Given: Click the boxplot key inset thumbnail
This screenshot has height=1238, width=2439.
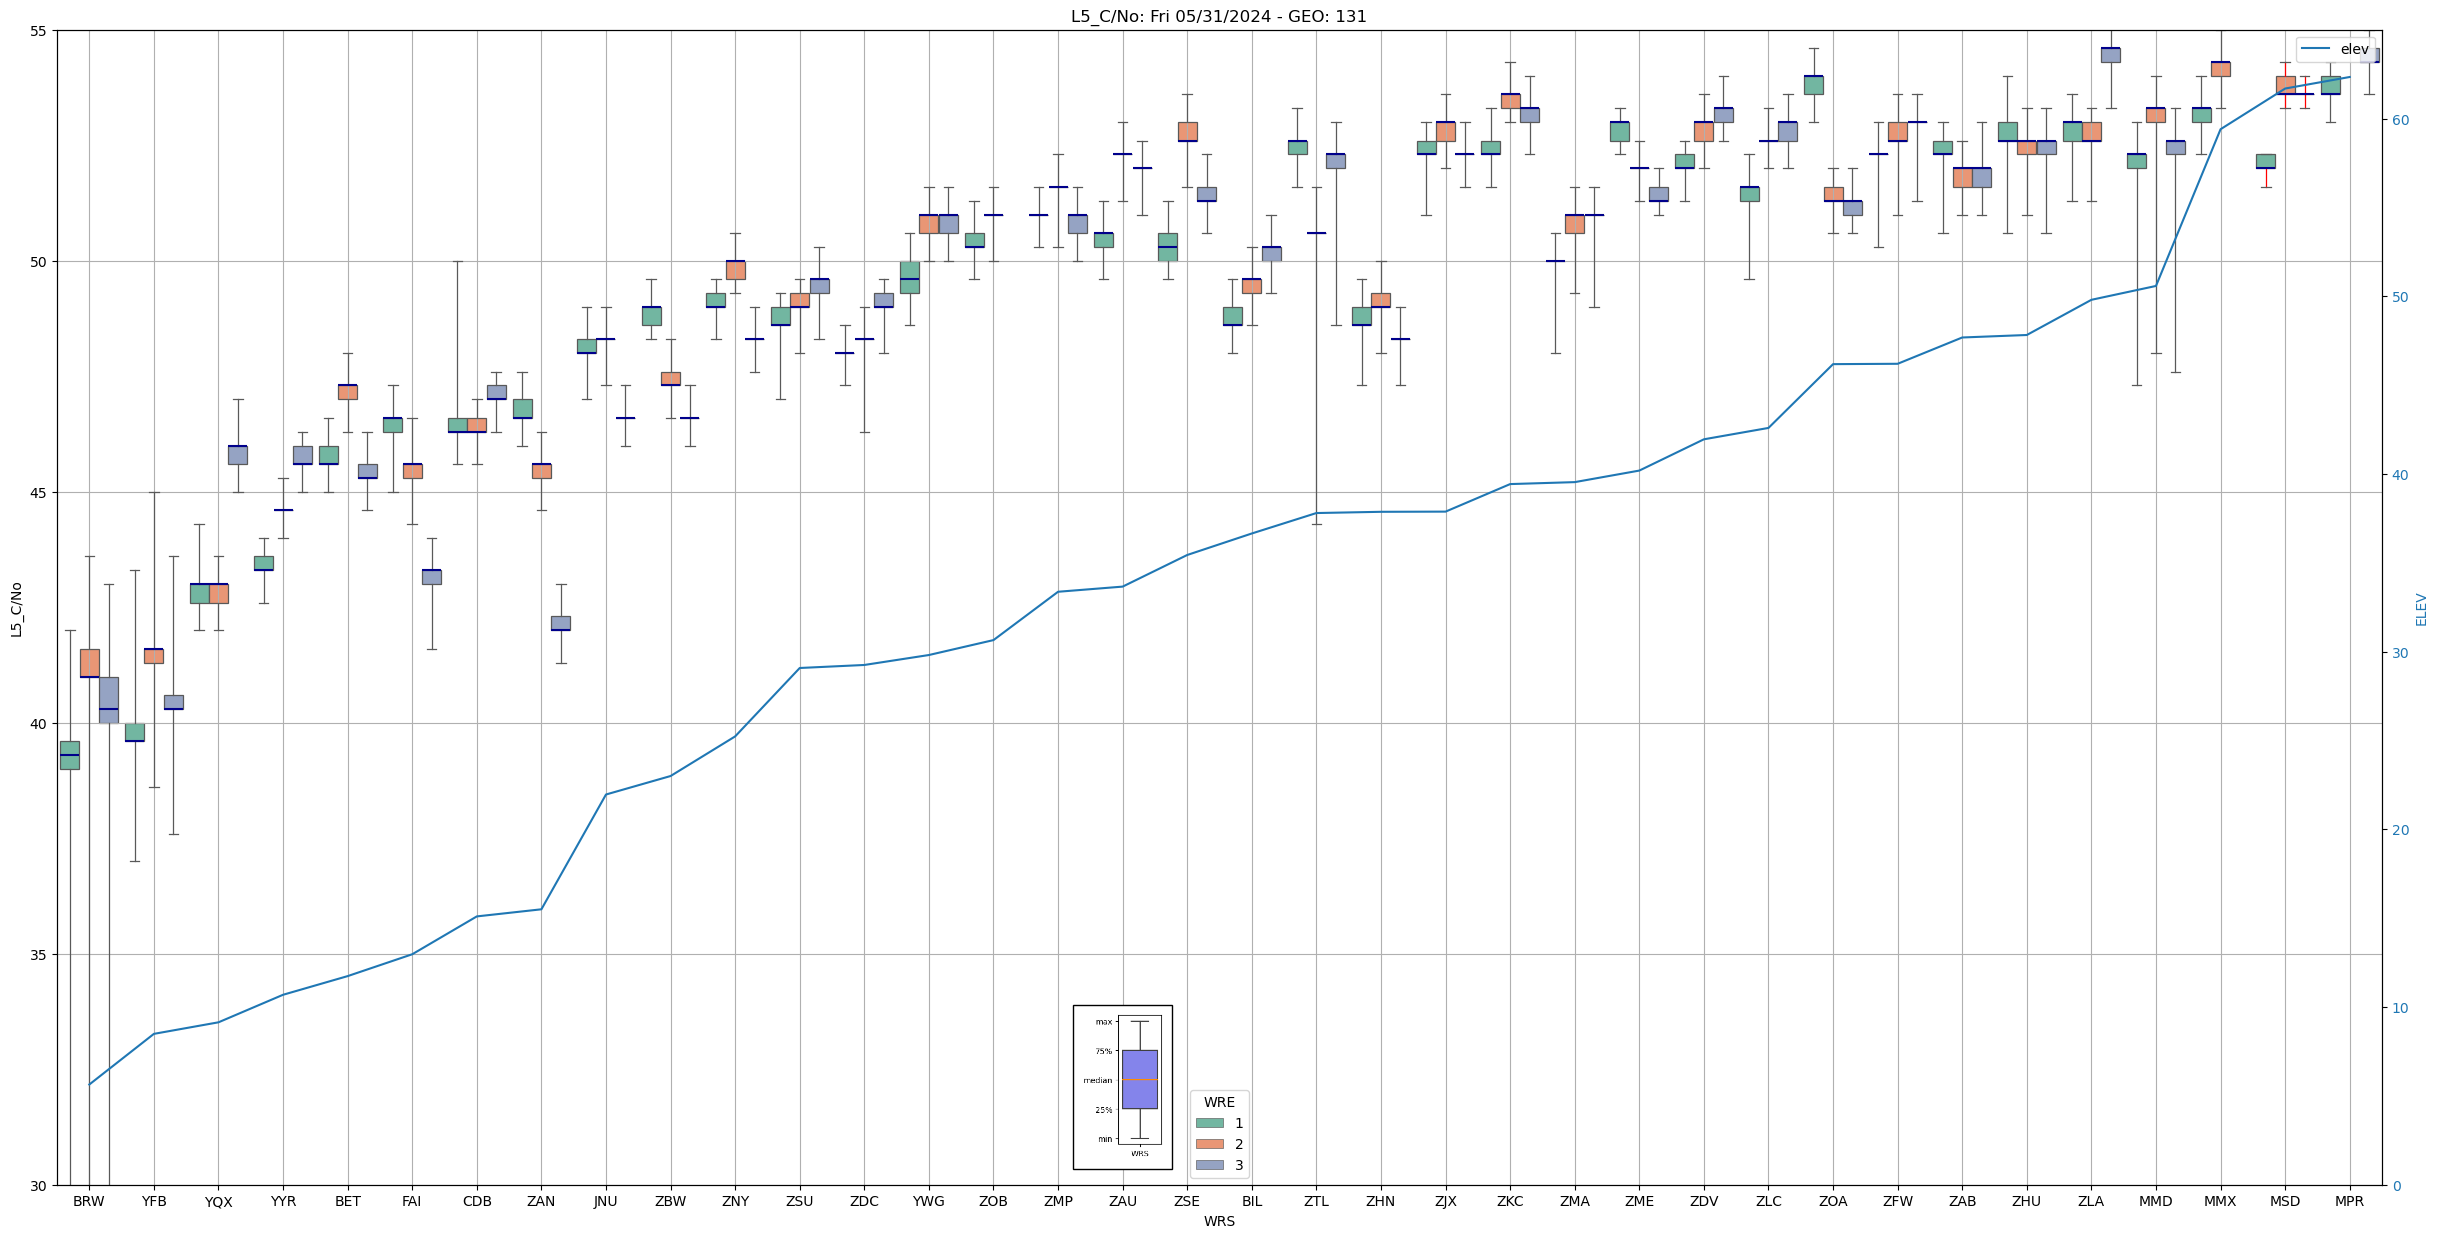Looking at the screenshot, I should coord(1122,1087).
